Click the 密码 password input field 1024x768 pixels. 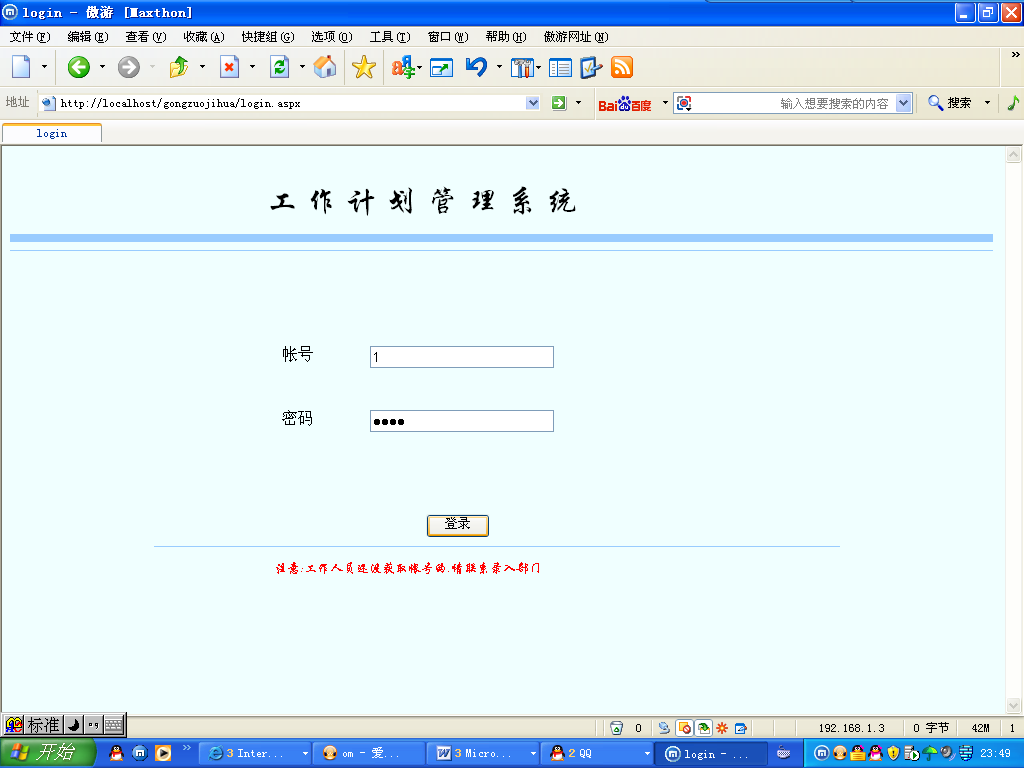(462, 421)
